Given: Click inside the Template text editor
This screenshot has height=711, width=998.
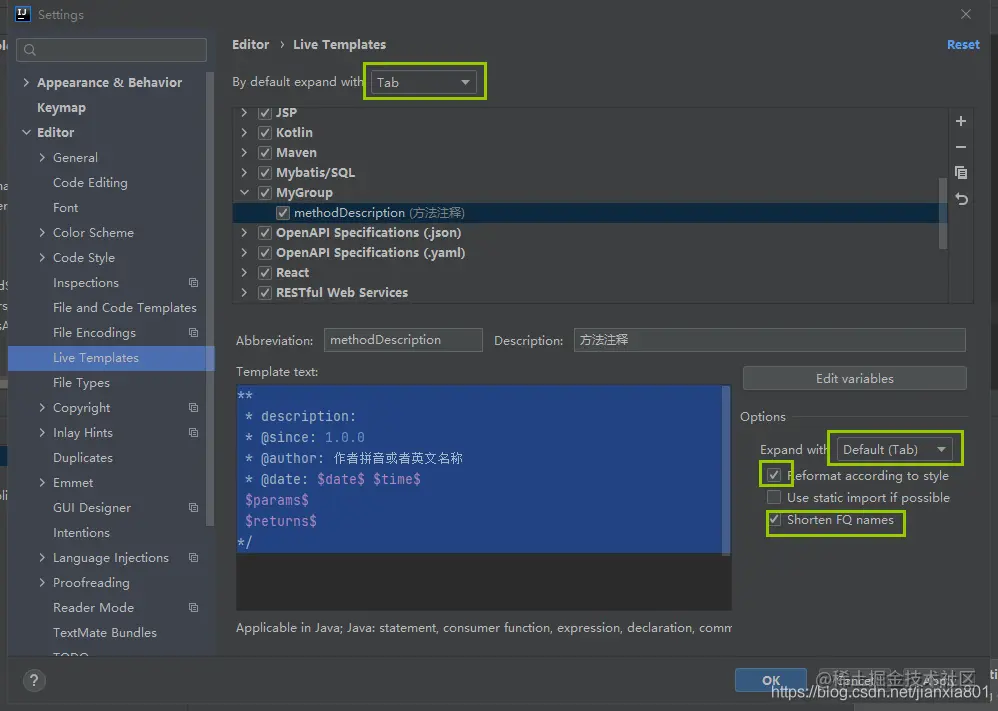Looking at the screenshot, I should [482, 497].
